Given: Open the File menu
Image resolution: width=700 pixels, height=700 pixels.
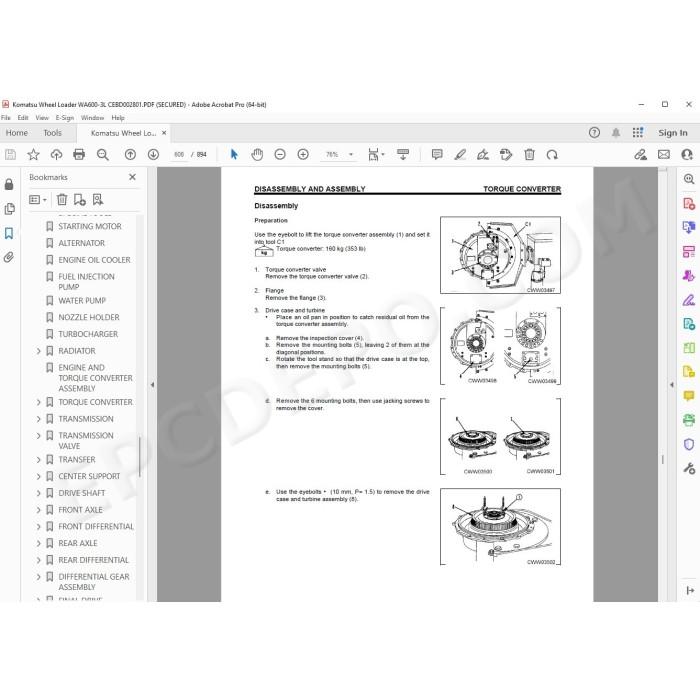Looking at the screenshot, I should pyautogui.click(x=6, y=118).
